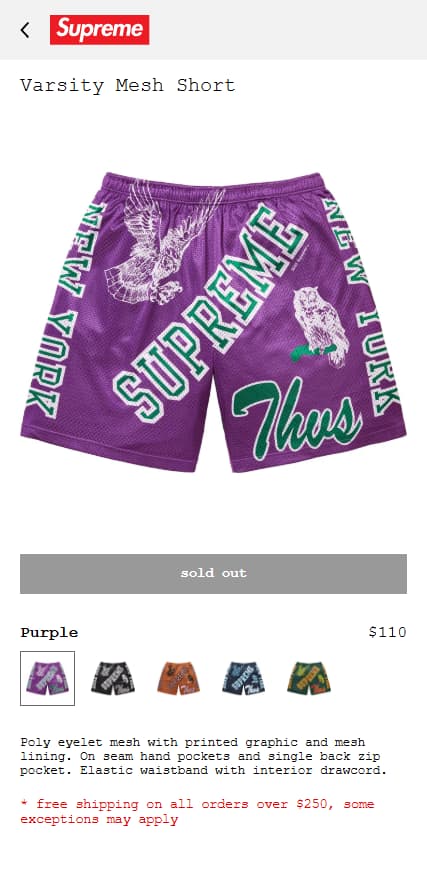The height and width of the screenshot is (879, 427).
Task: Pick the orange shorts color variant
Action: (x=178, y=678)
